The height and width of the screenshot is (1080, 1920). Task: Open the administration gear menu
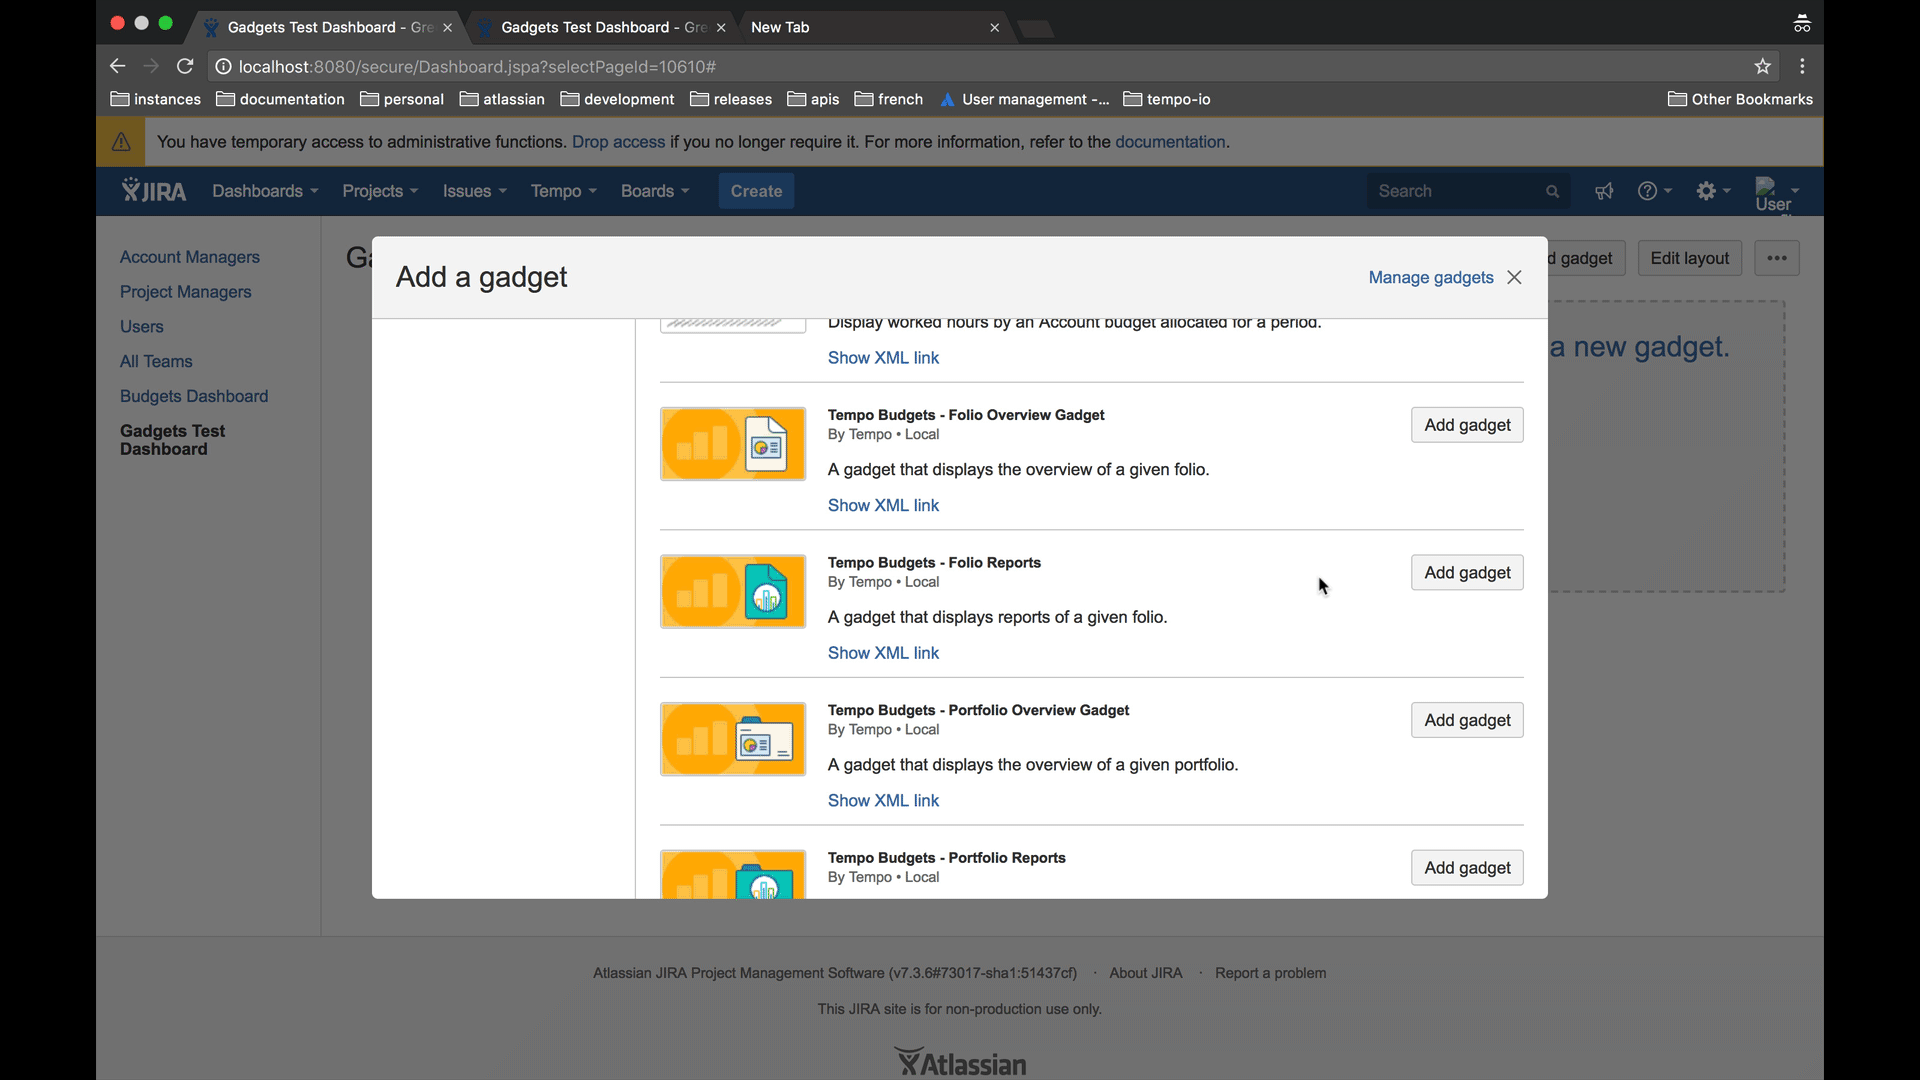(x=1712, y=191)
